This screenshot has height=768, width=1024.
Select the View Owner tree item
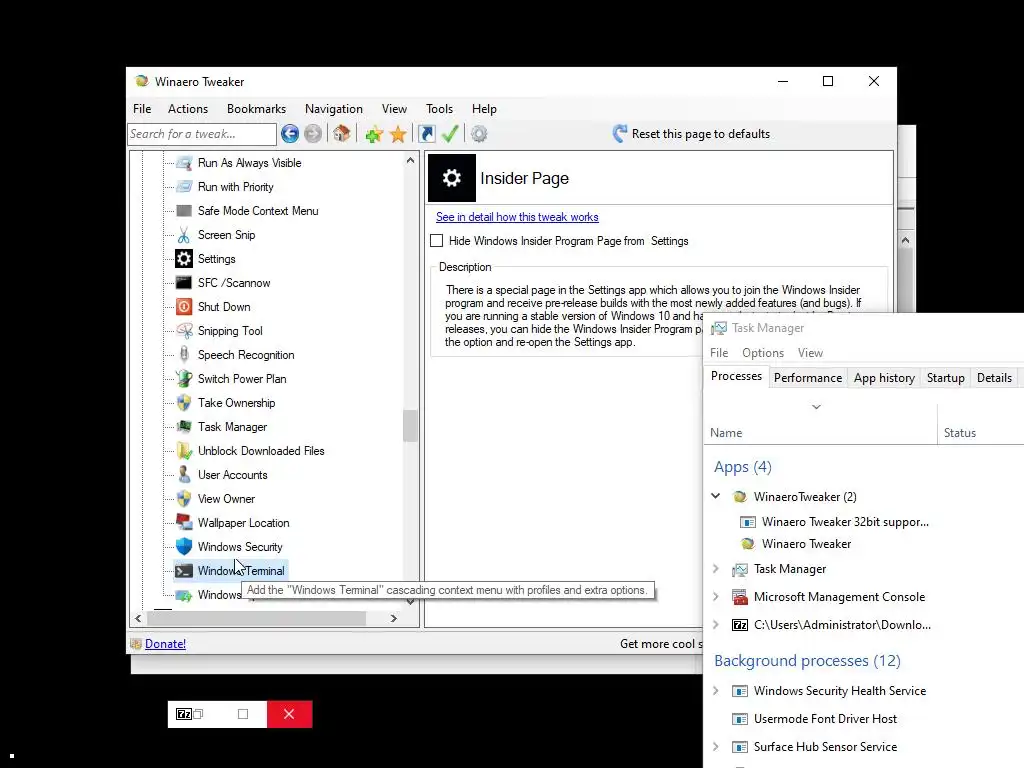click(226, 499)
